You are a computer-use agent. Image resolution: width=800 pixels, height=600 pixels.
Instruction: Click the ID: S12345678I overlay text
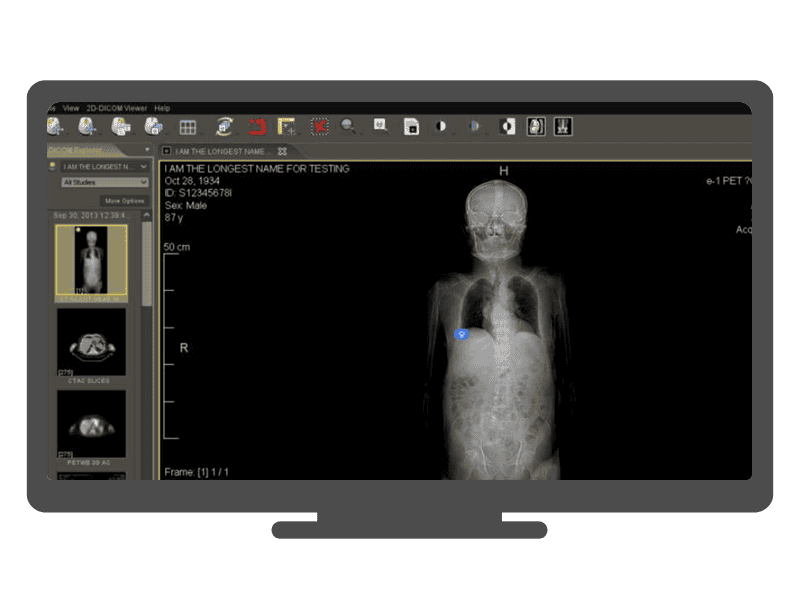198,193
